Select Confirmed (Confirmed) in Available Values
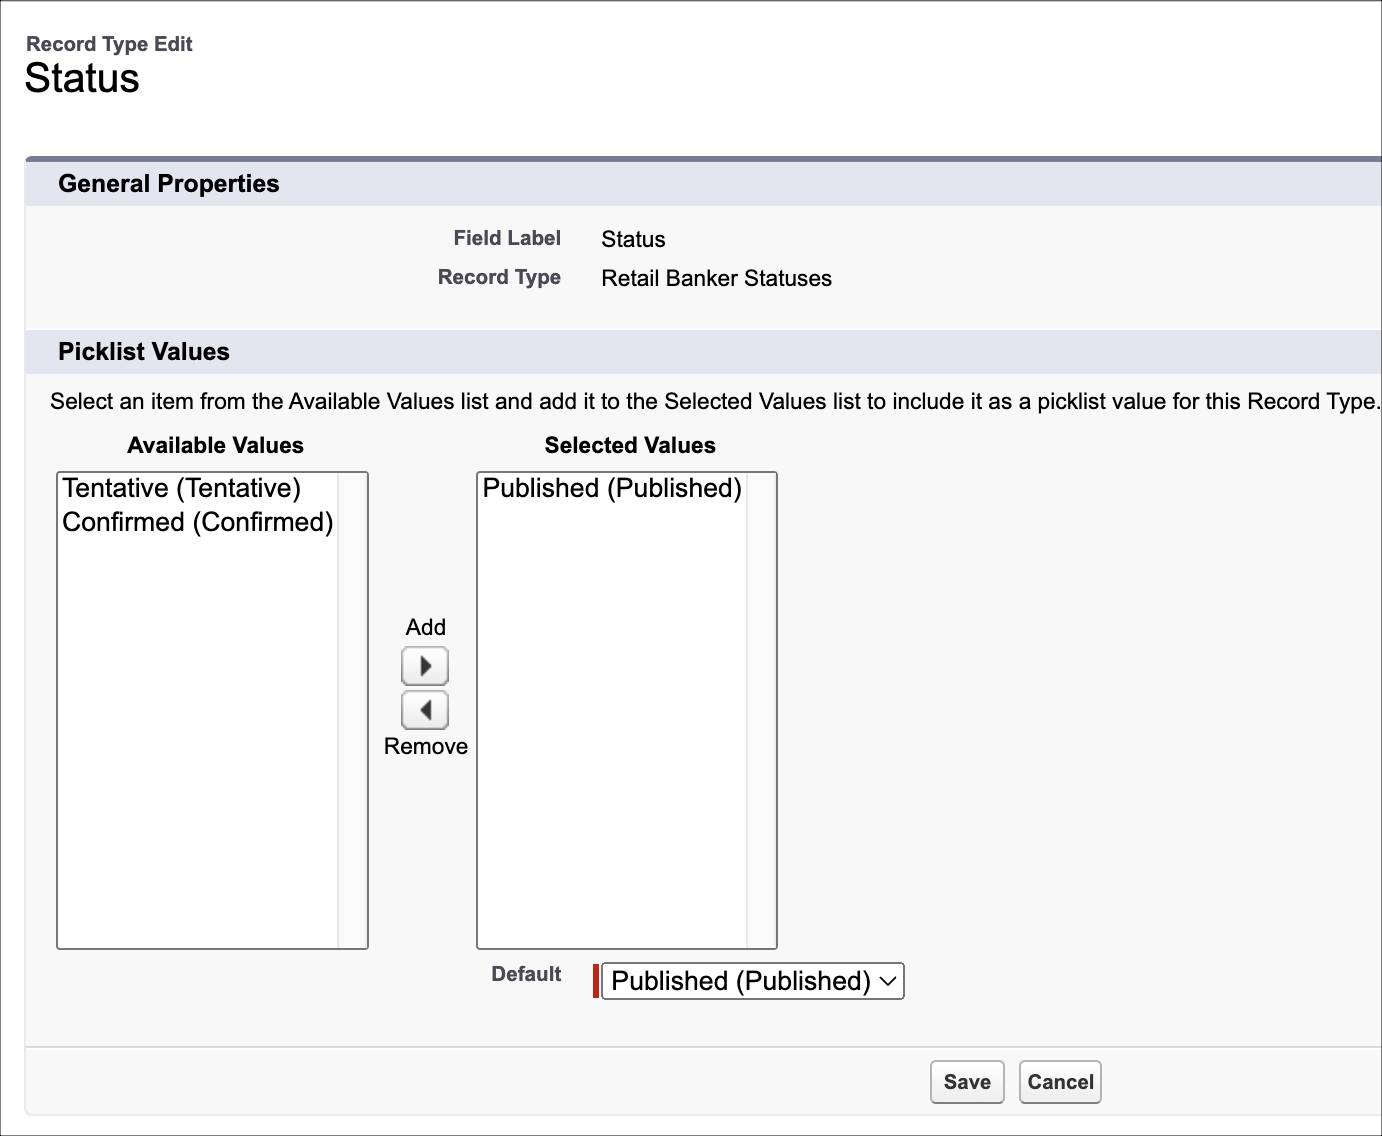The height and width of the screenshot is (1136, 1382). (198, 522)
